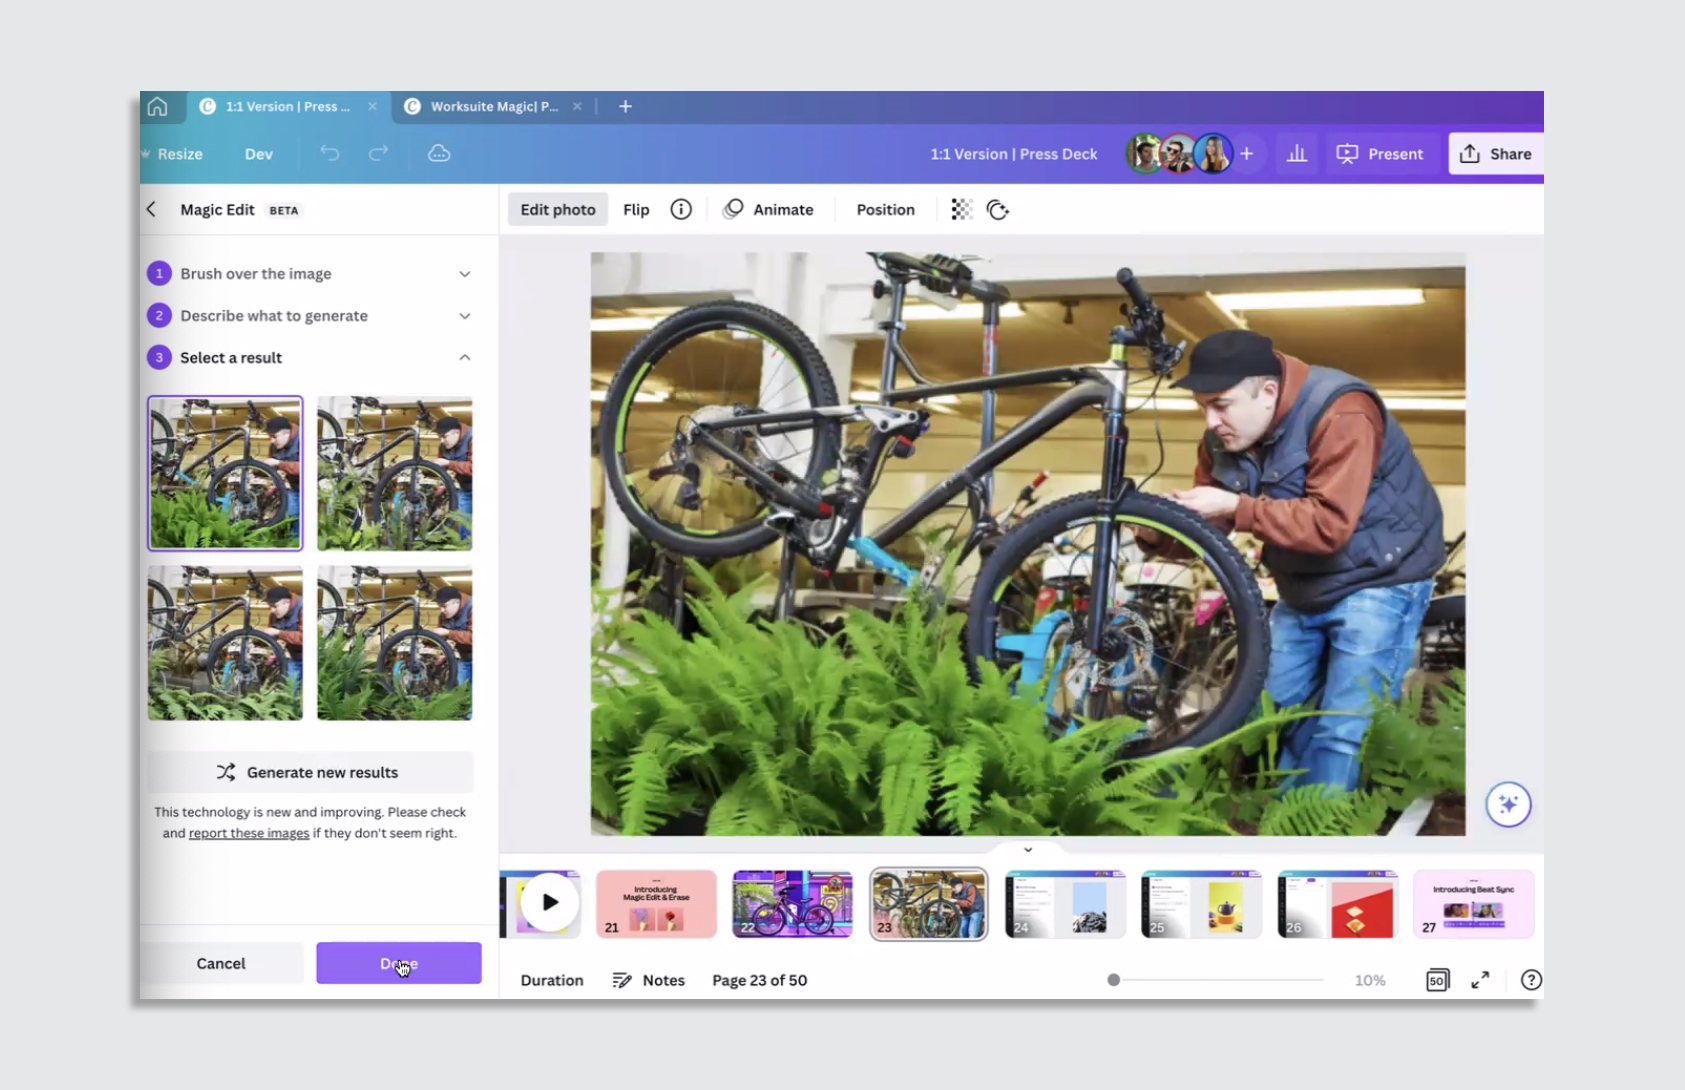Open the Share dialog
The width and height of the screenshot is (1685, 1090).
click(x=1495, y=154)
